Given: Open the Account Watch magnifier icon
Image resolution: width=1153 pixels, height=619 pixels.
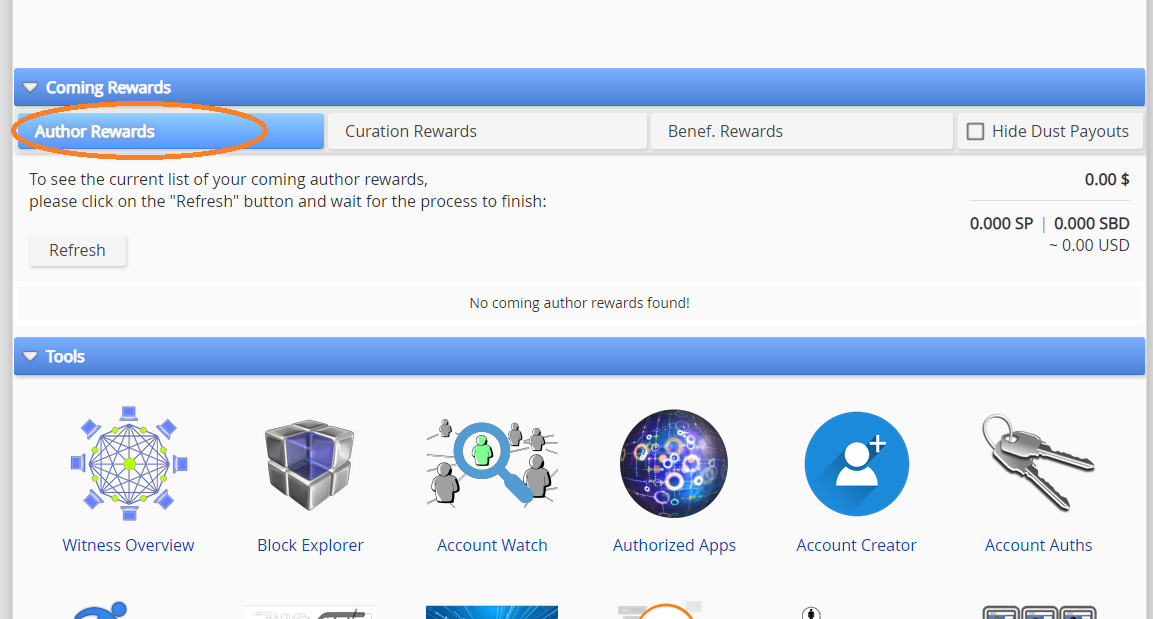Looking at the screenshot, I should tap(492, 462).
